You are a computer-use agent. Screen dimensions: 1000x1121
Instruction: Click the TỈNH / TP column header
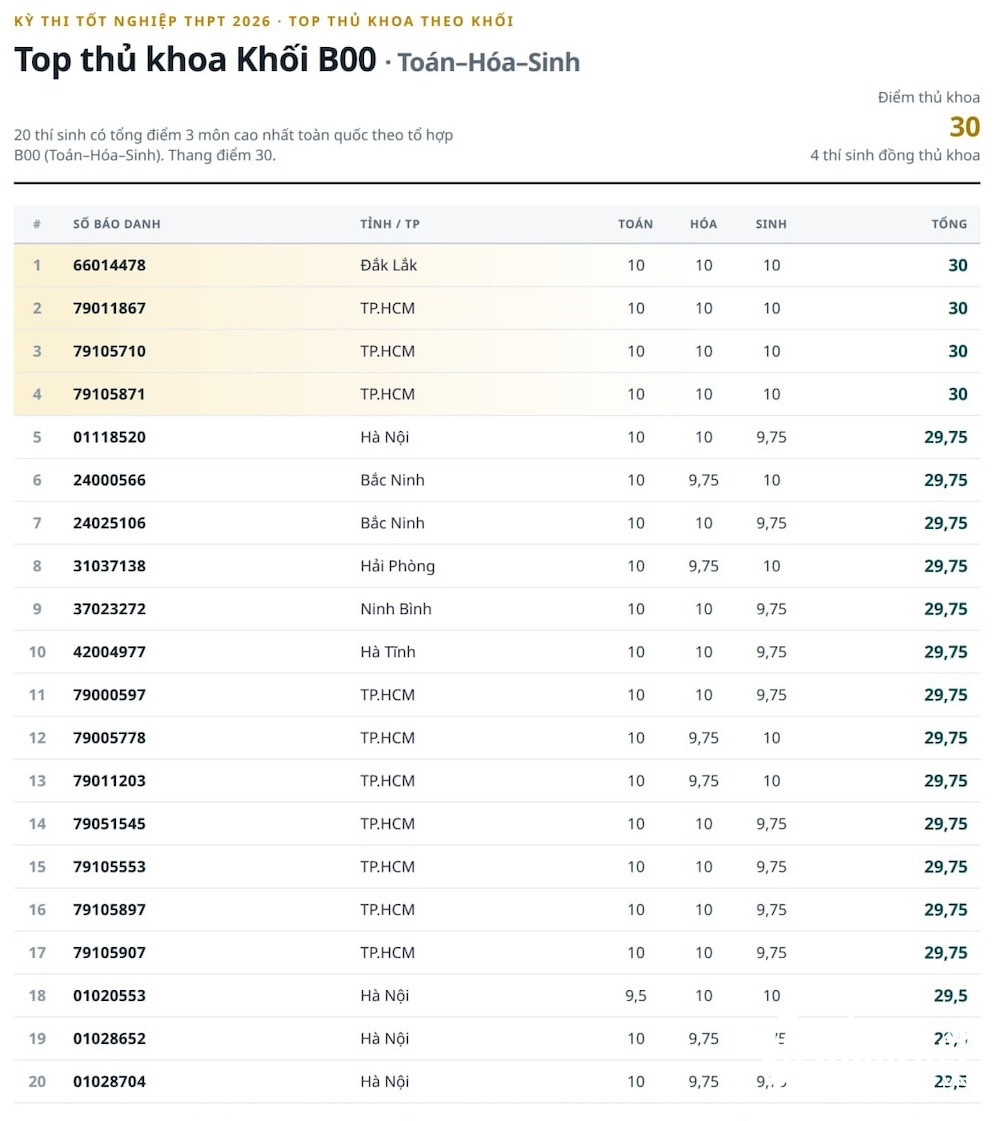pyautogui.click(x=390, y=224)
